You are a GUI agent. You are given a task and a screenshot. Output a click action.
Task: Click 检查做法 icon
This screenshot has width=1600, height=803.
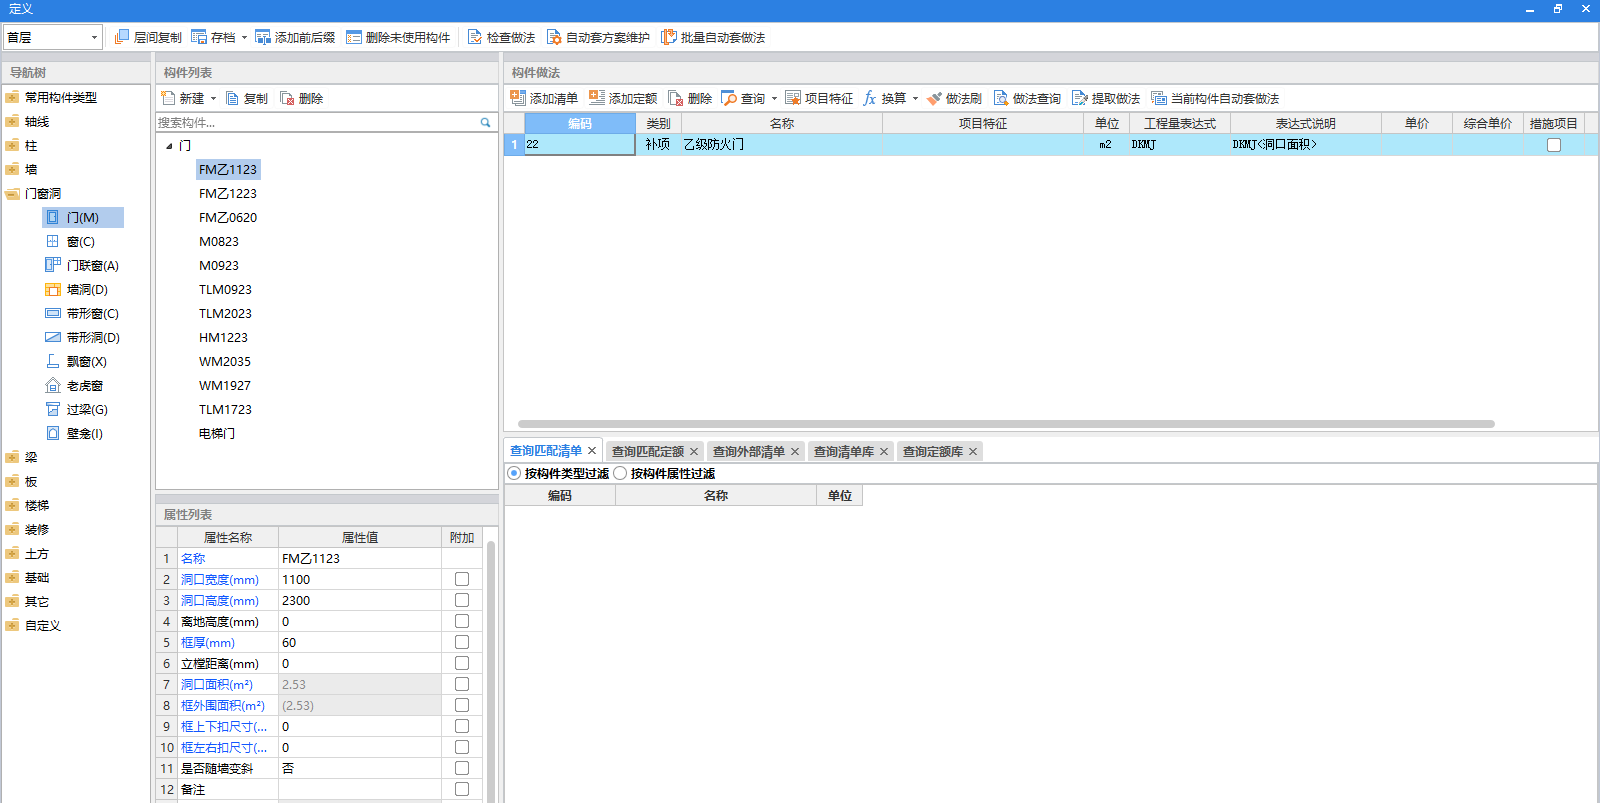coord(475,37)
